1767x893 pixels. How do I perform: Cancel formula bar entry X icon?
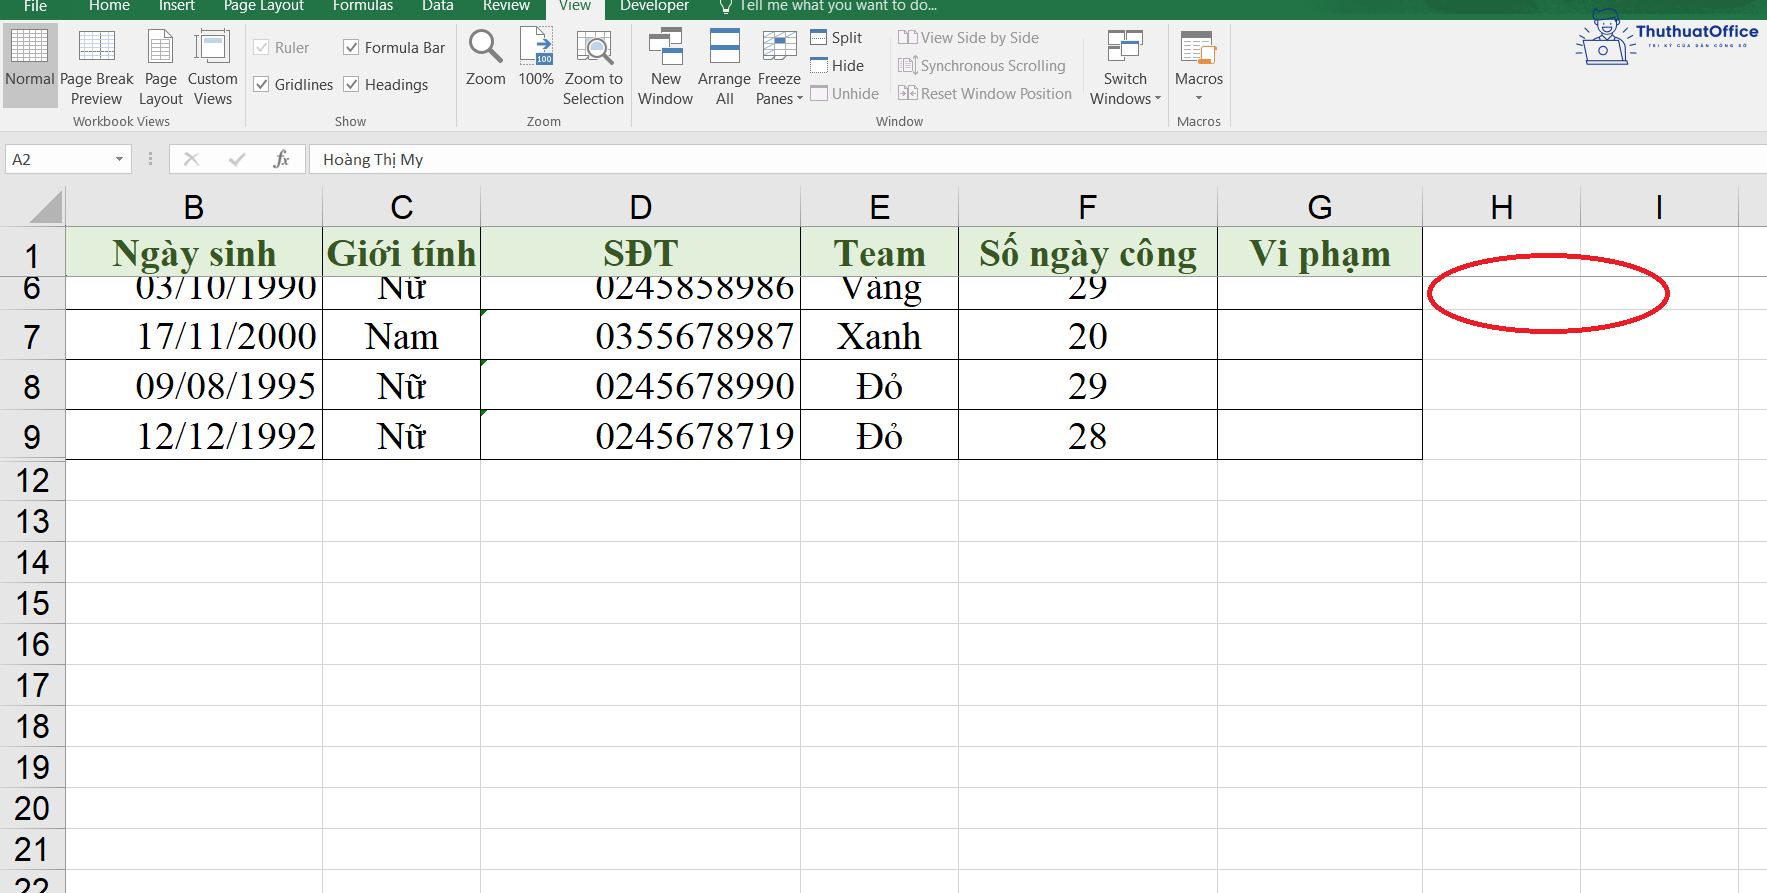pyautogui.click(x=192, y=159)
